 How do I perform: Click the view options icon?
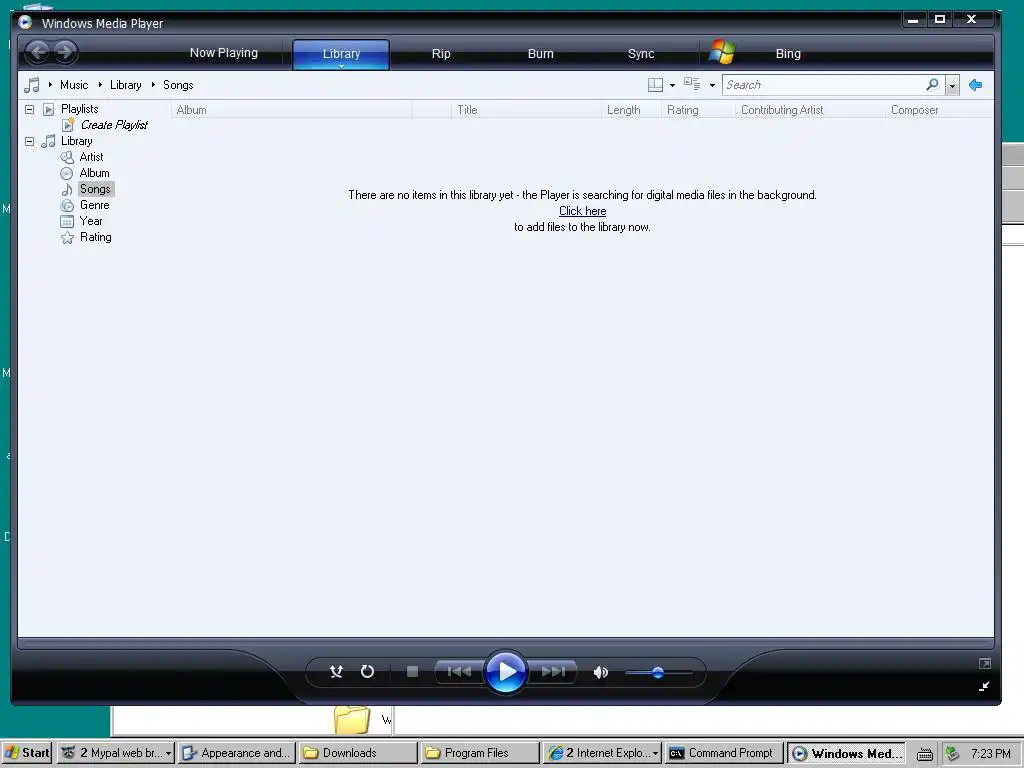(692, 84)
